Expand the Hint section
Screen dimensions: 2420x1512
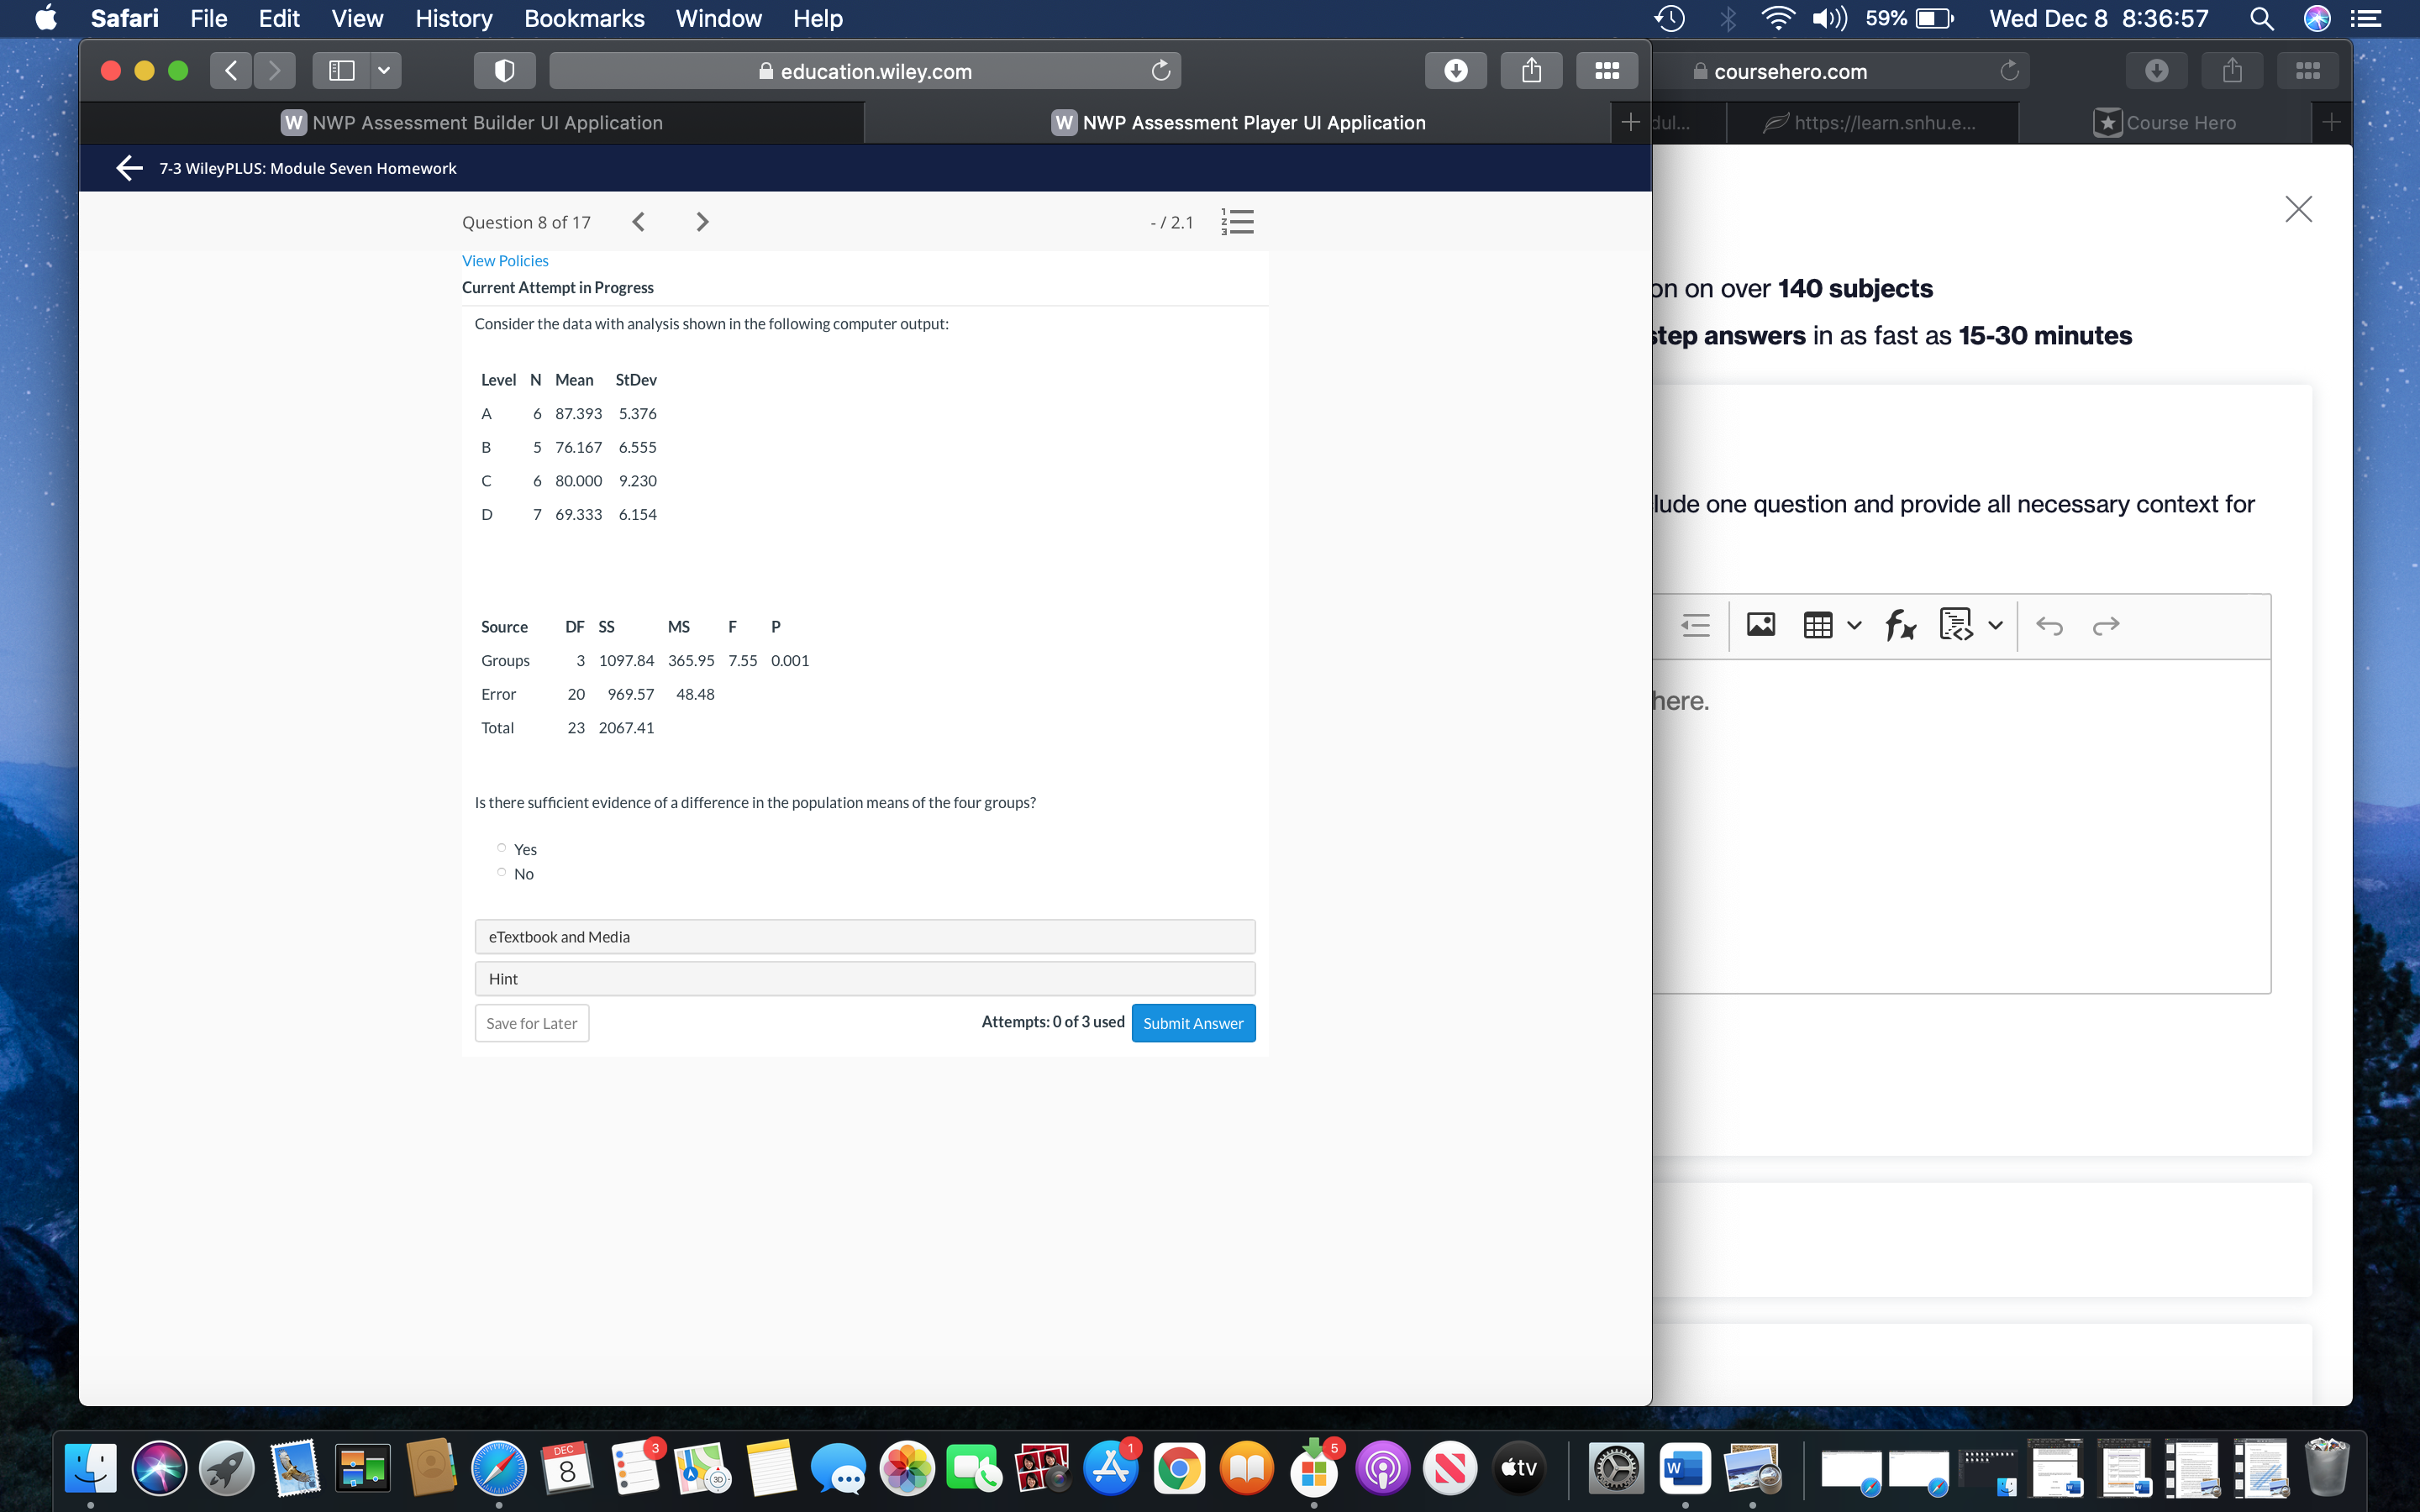tap(865, 977)
